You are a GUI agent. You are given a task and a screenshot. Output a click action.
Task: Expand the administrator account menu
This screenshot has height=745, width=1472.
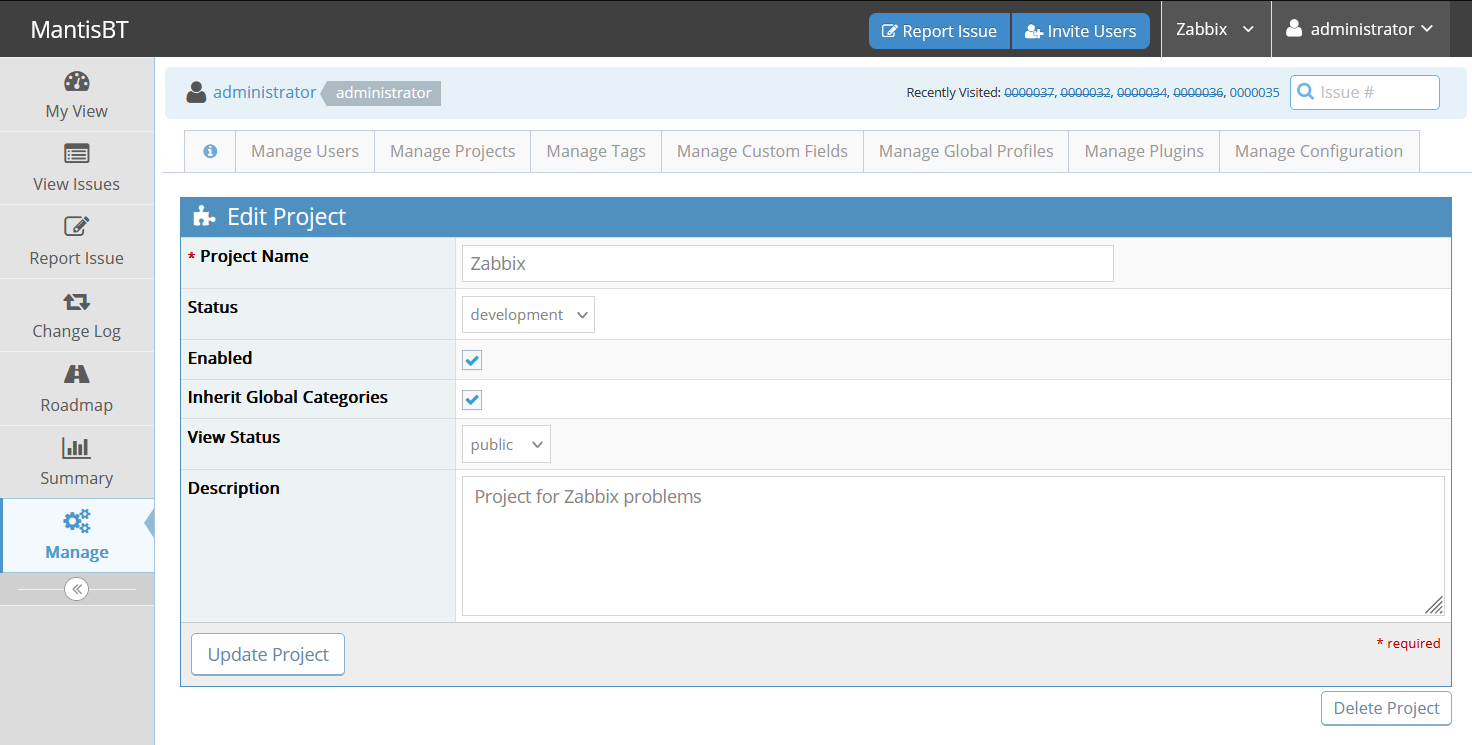pos(1360,29)
